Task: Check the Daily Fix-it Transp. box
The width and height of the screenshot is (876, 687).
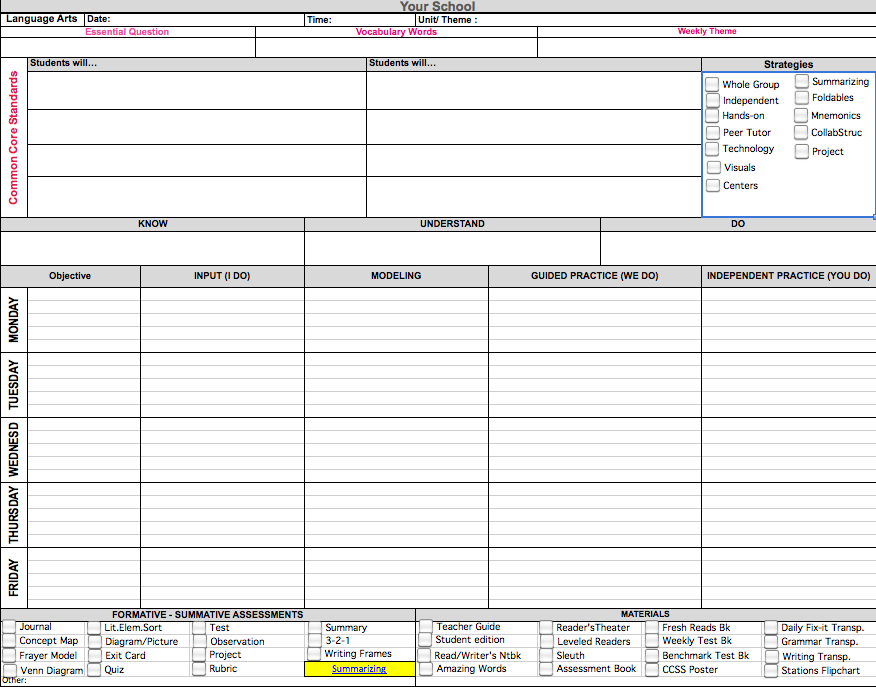Action: [x=771, y=627]
